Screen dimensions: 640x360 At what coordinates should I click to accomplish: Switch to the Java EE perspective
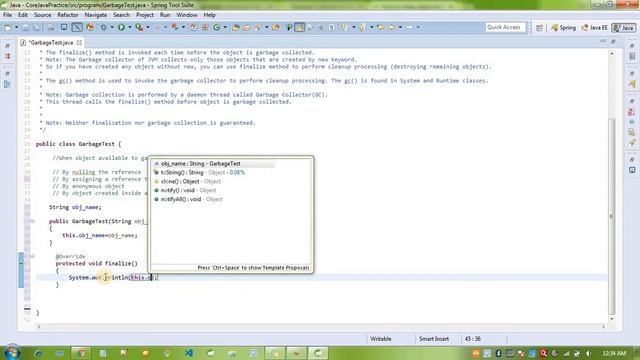pyautogui.click(x=595, y=27)
